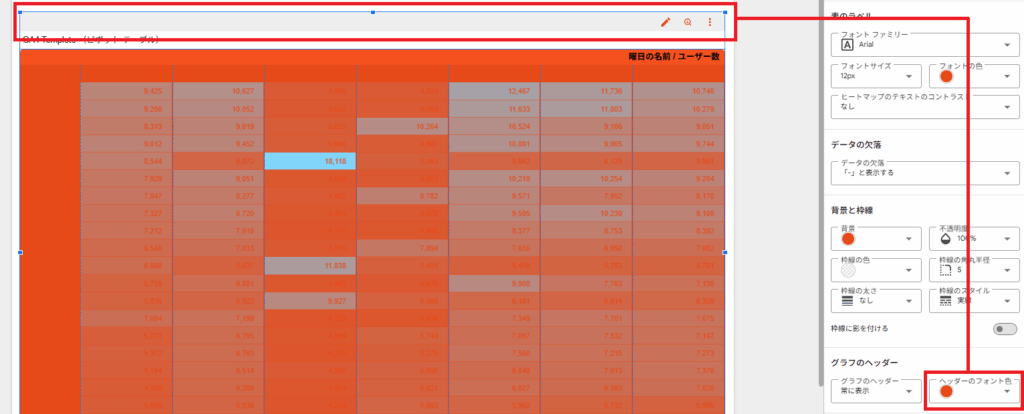The width and height of the screenshot is (1024, 414).
Task: Click the table cell 10,627
Action: 218,91
